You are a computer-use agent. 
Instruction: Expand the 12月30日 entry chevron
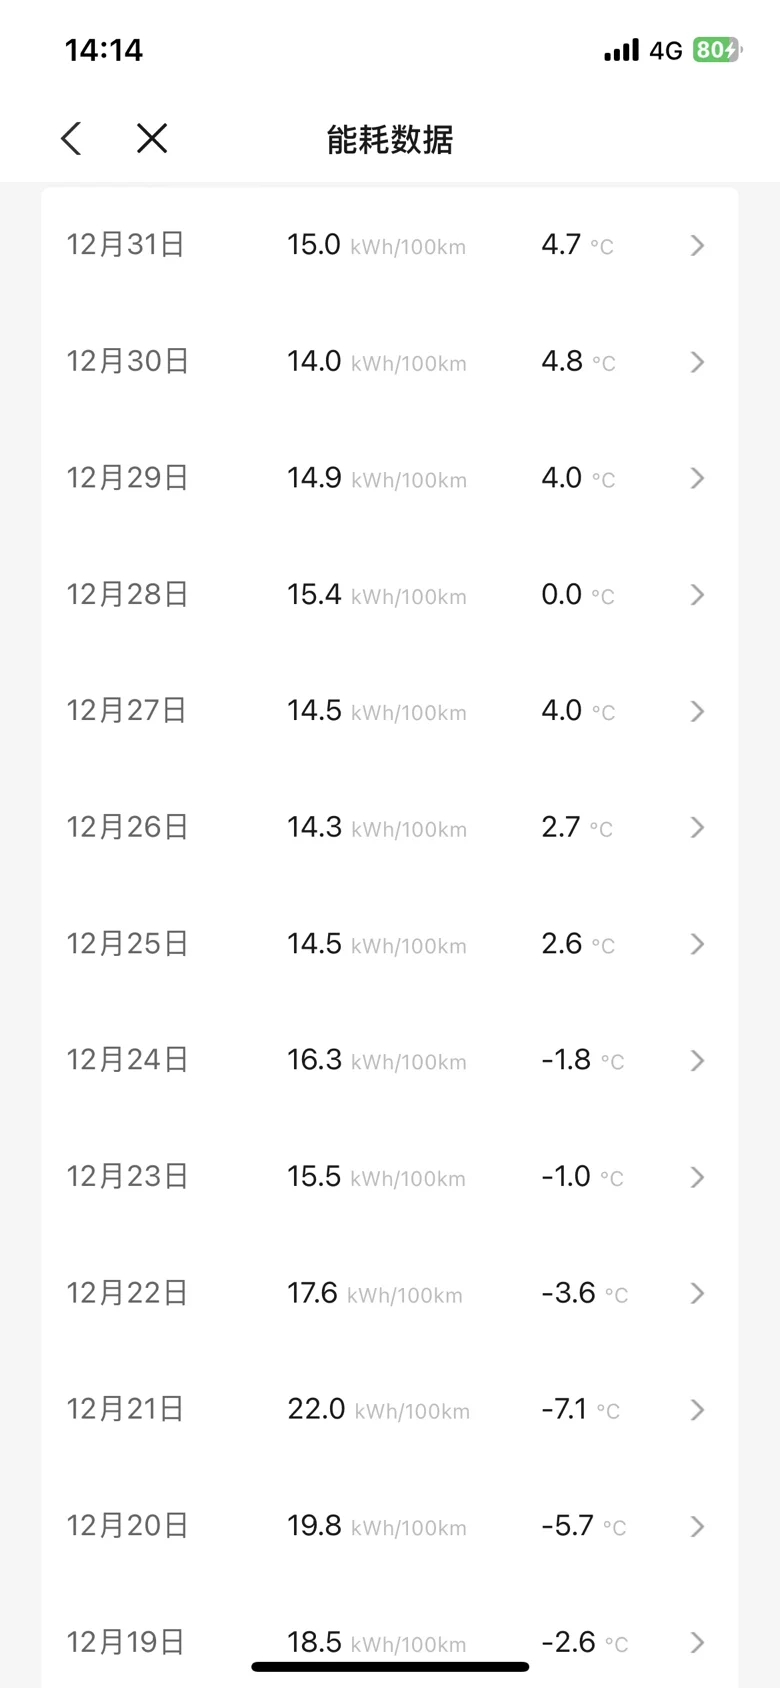(x=698, y=362)
